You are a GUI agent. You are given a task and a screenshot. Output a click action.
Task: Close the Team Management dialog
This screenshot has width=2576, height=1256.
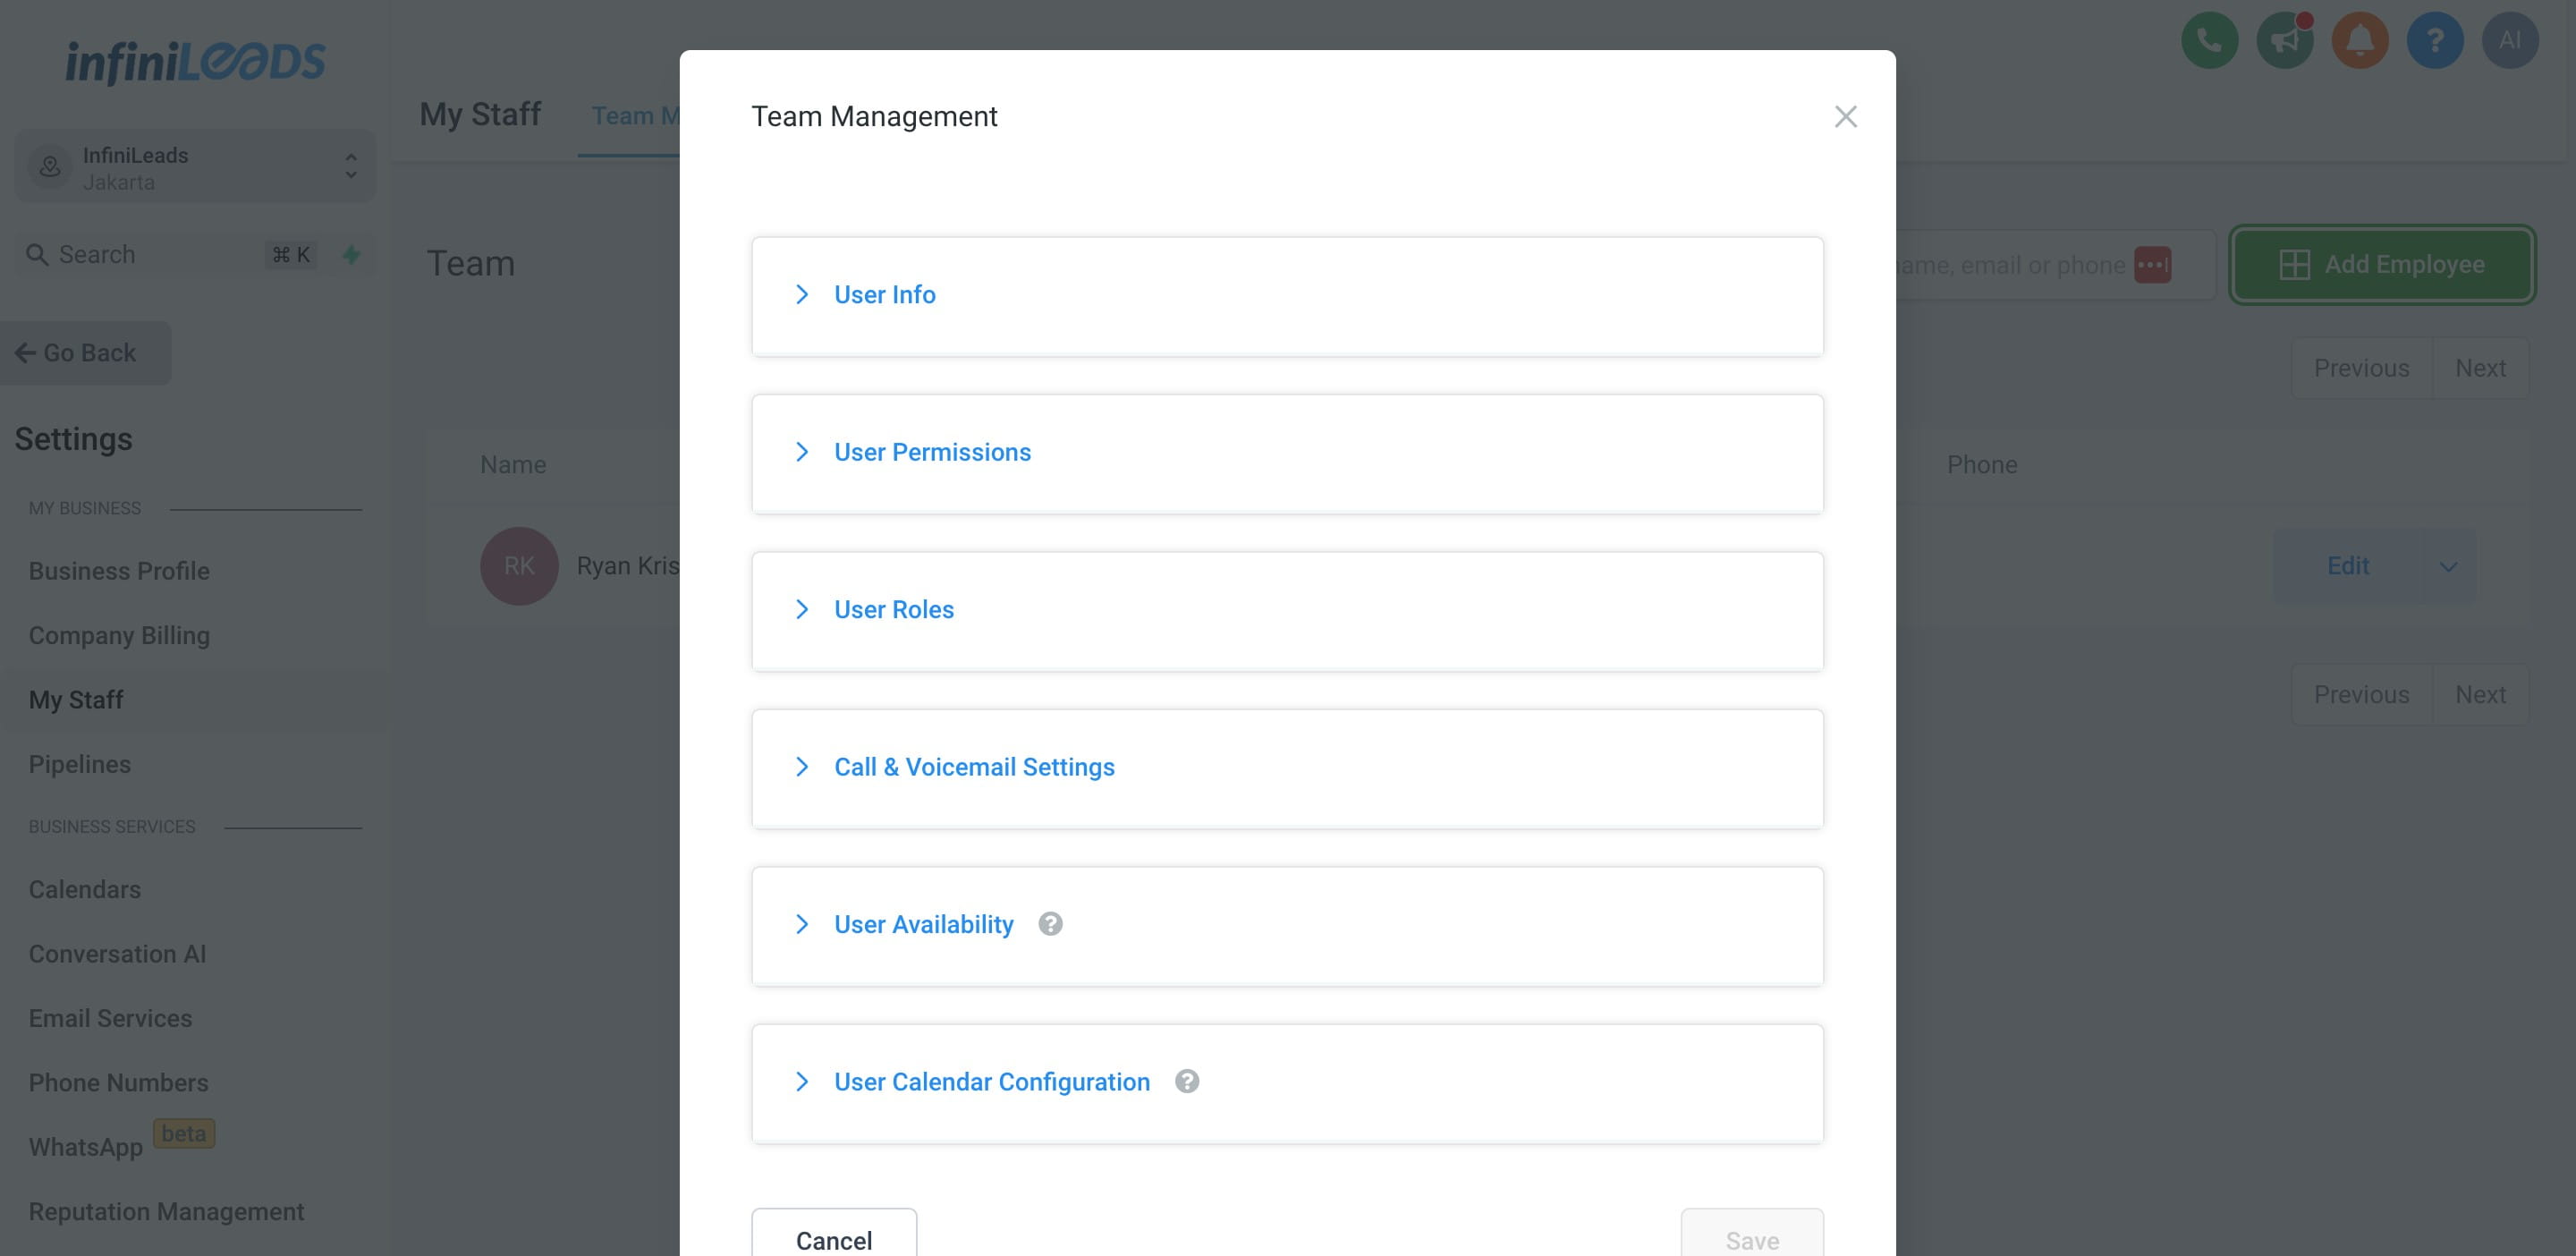point(1845,117)
